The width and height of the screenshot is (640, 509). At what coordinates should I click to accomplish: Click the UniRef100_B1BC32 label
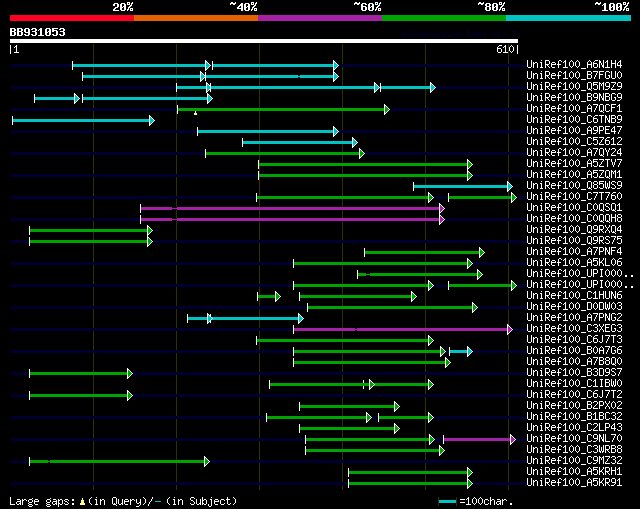(x=574, y=417)
